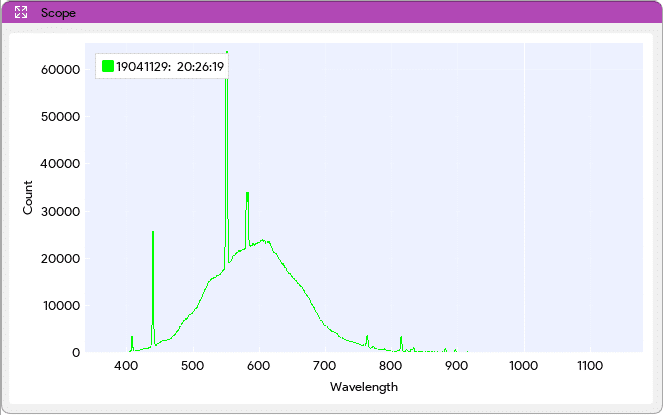
Task: Toggle the 19041129: 20:26:19 legend entry
Action: click(169, 67)
